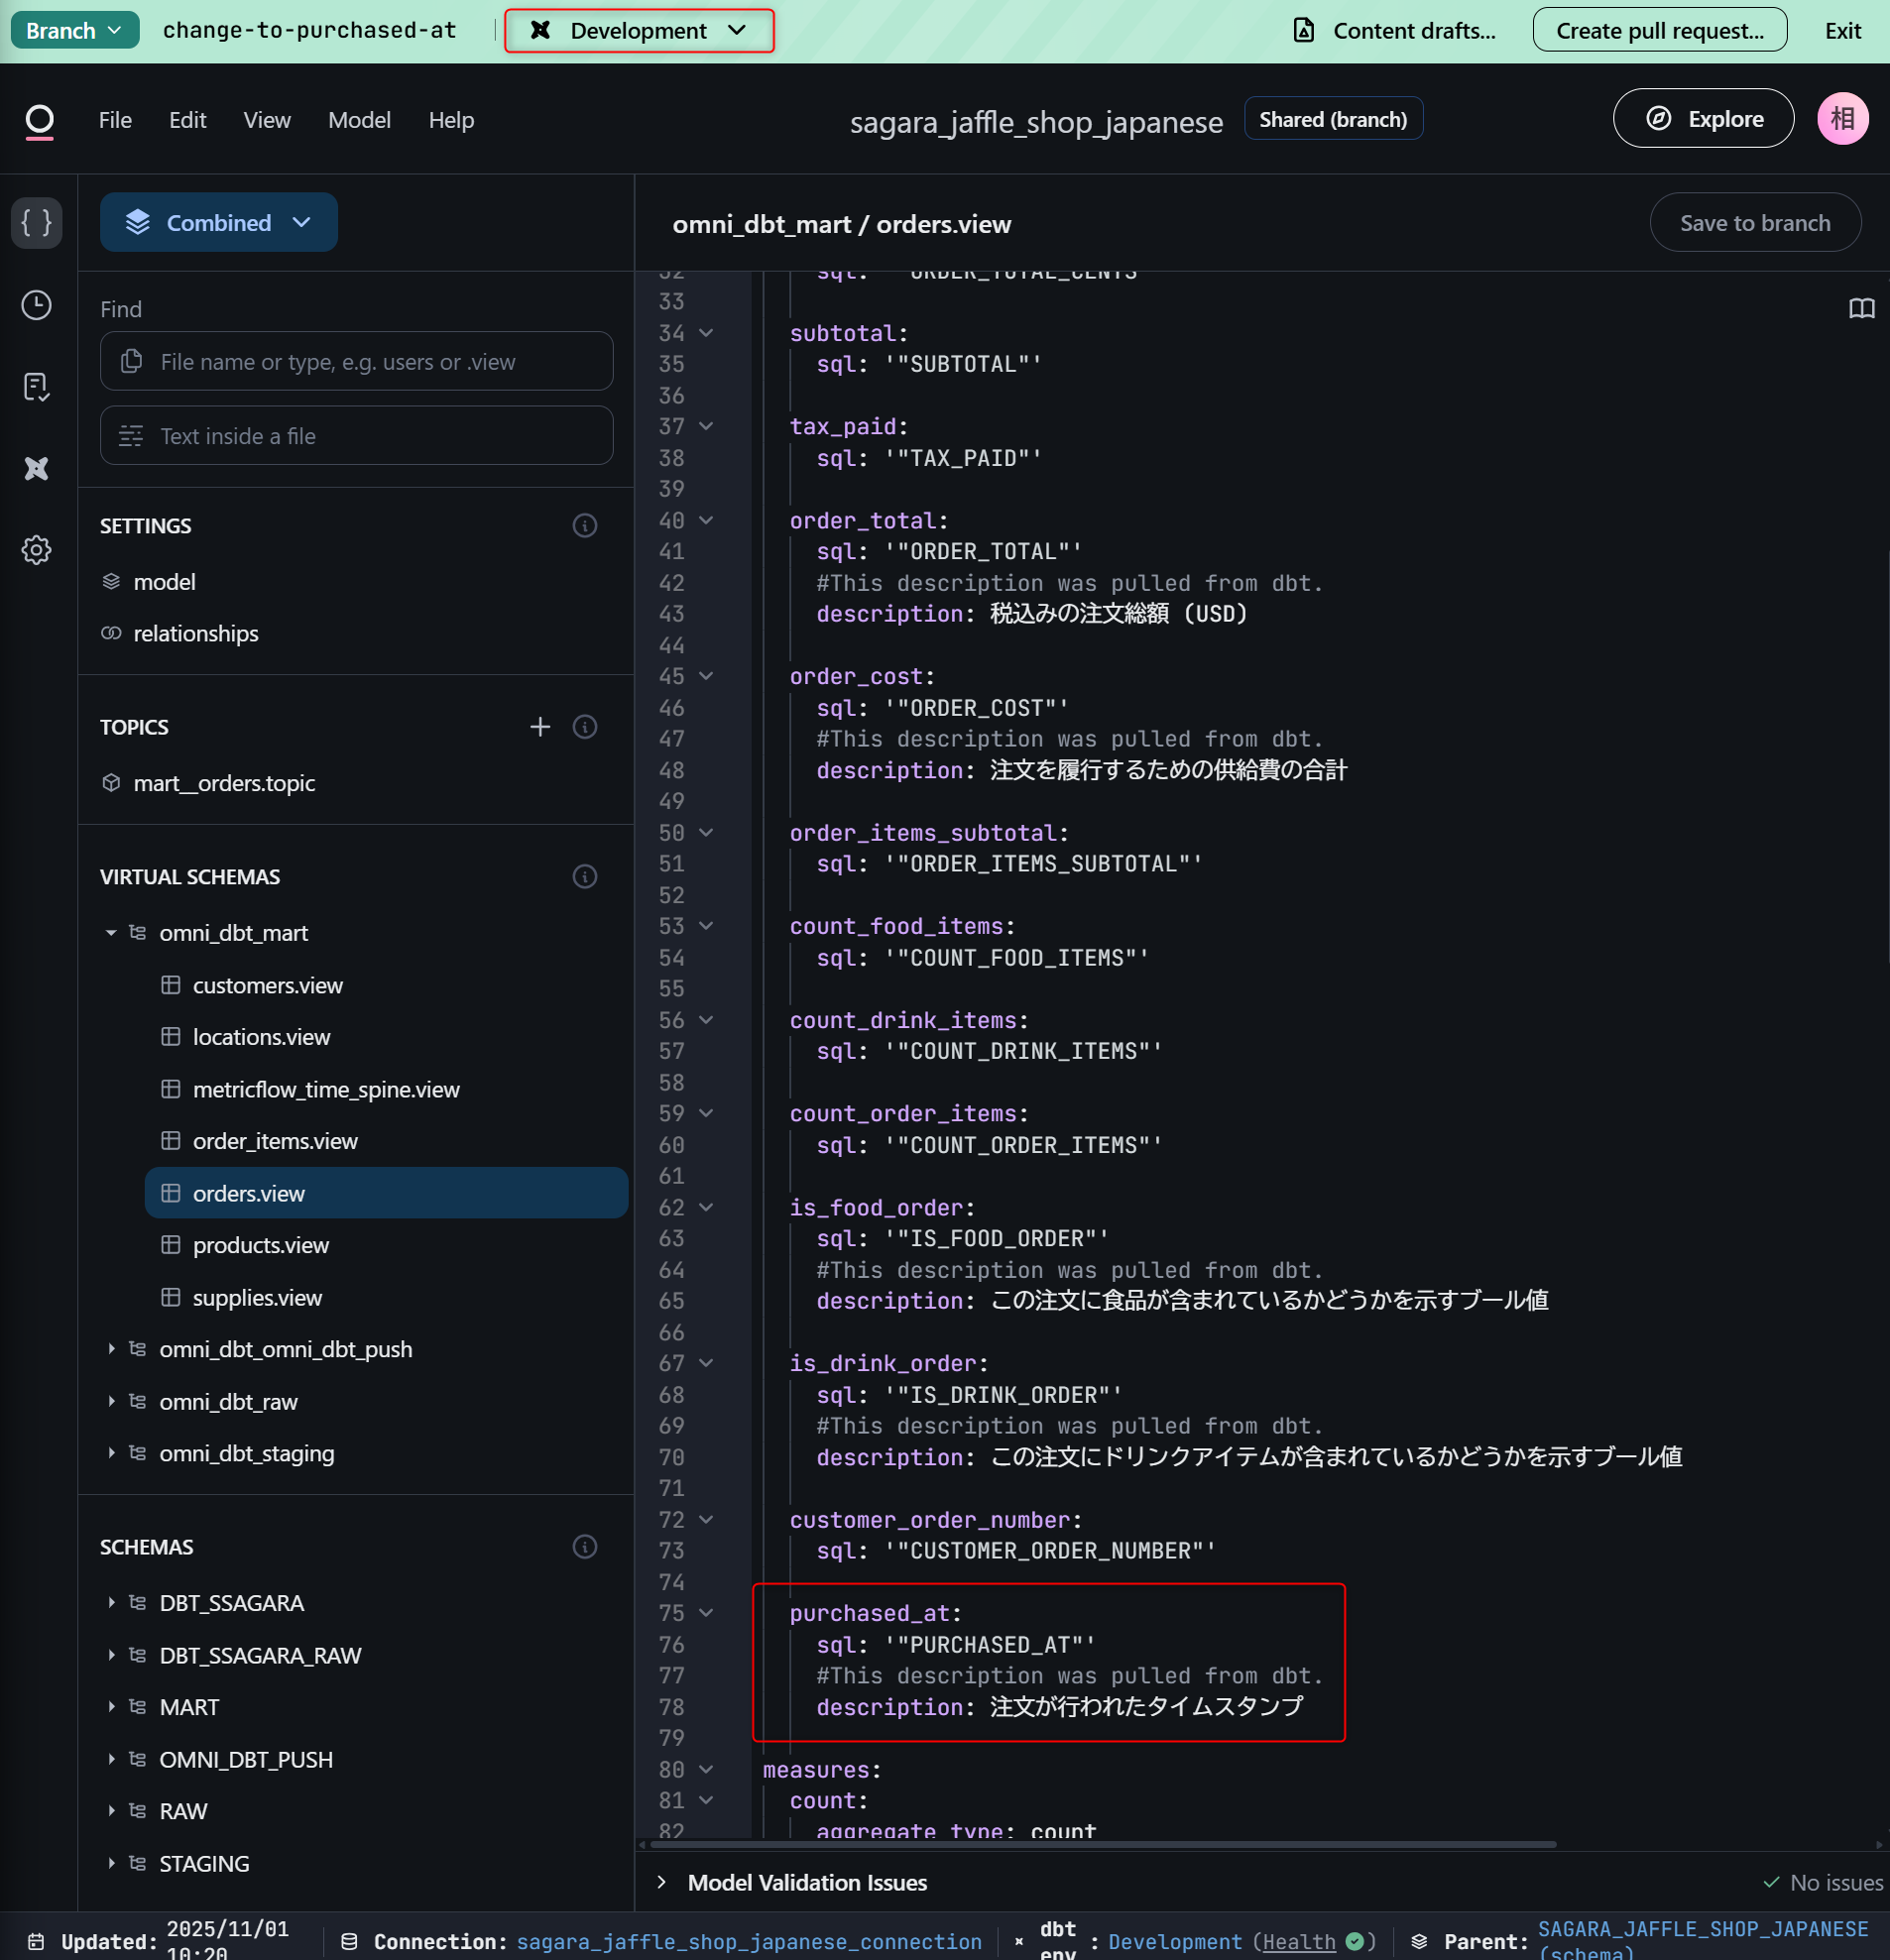The width and height of the screenshot is (1890, 1960).
Task: Click the Health link in status bar
Action: click(x=1299, y=1941)
